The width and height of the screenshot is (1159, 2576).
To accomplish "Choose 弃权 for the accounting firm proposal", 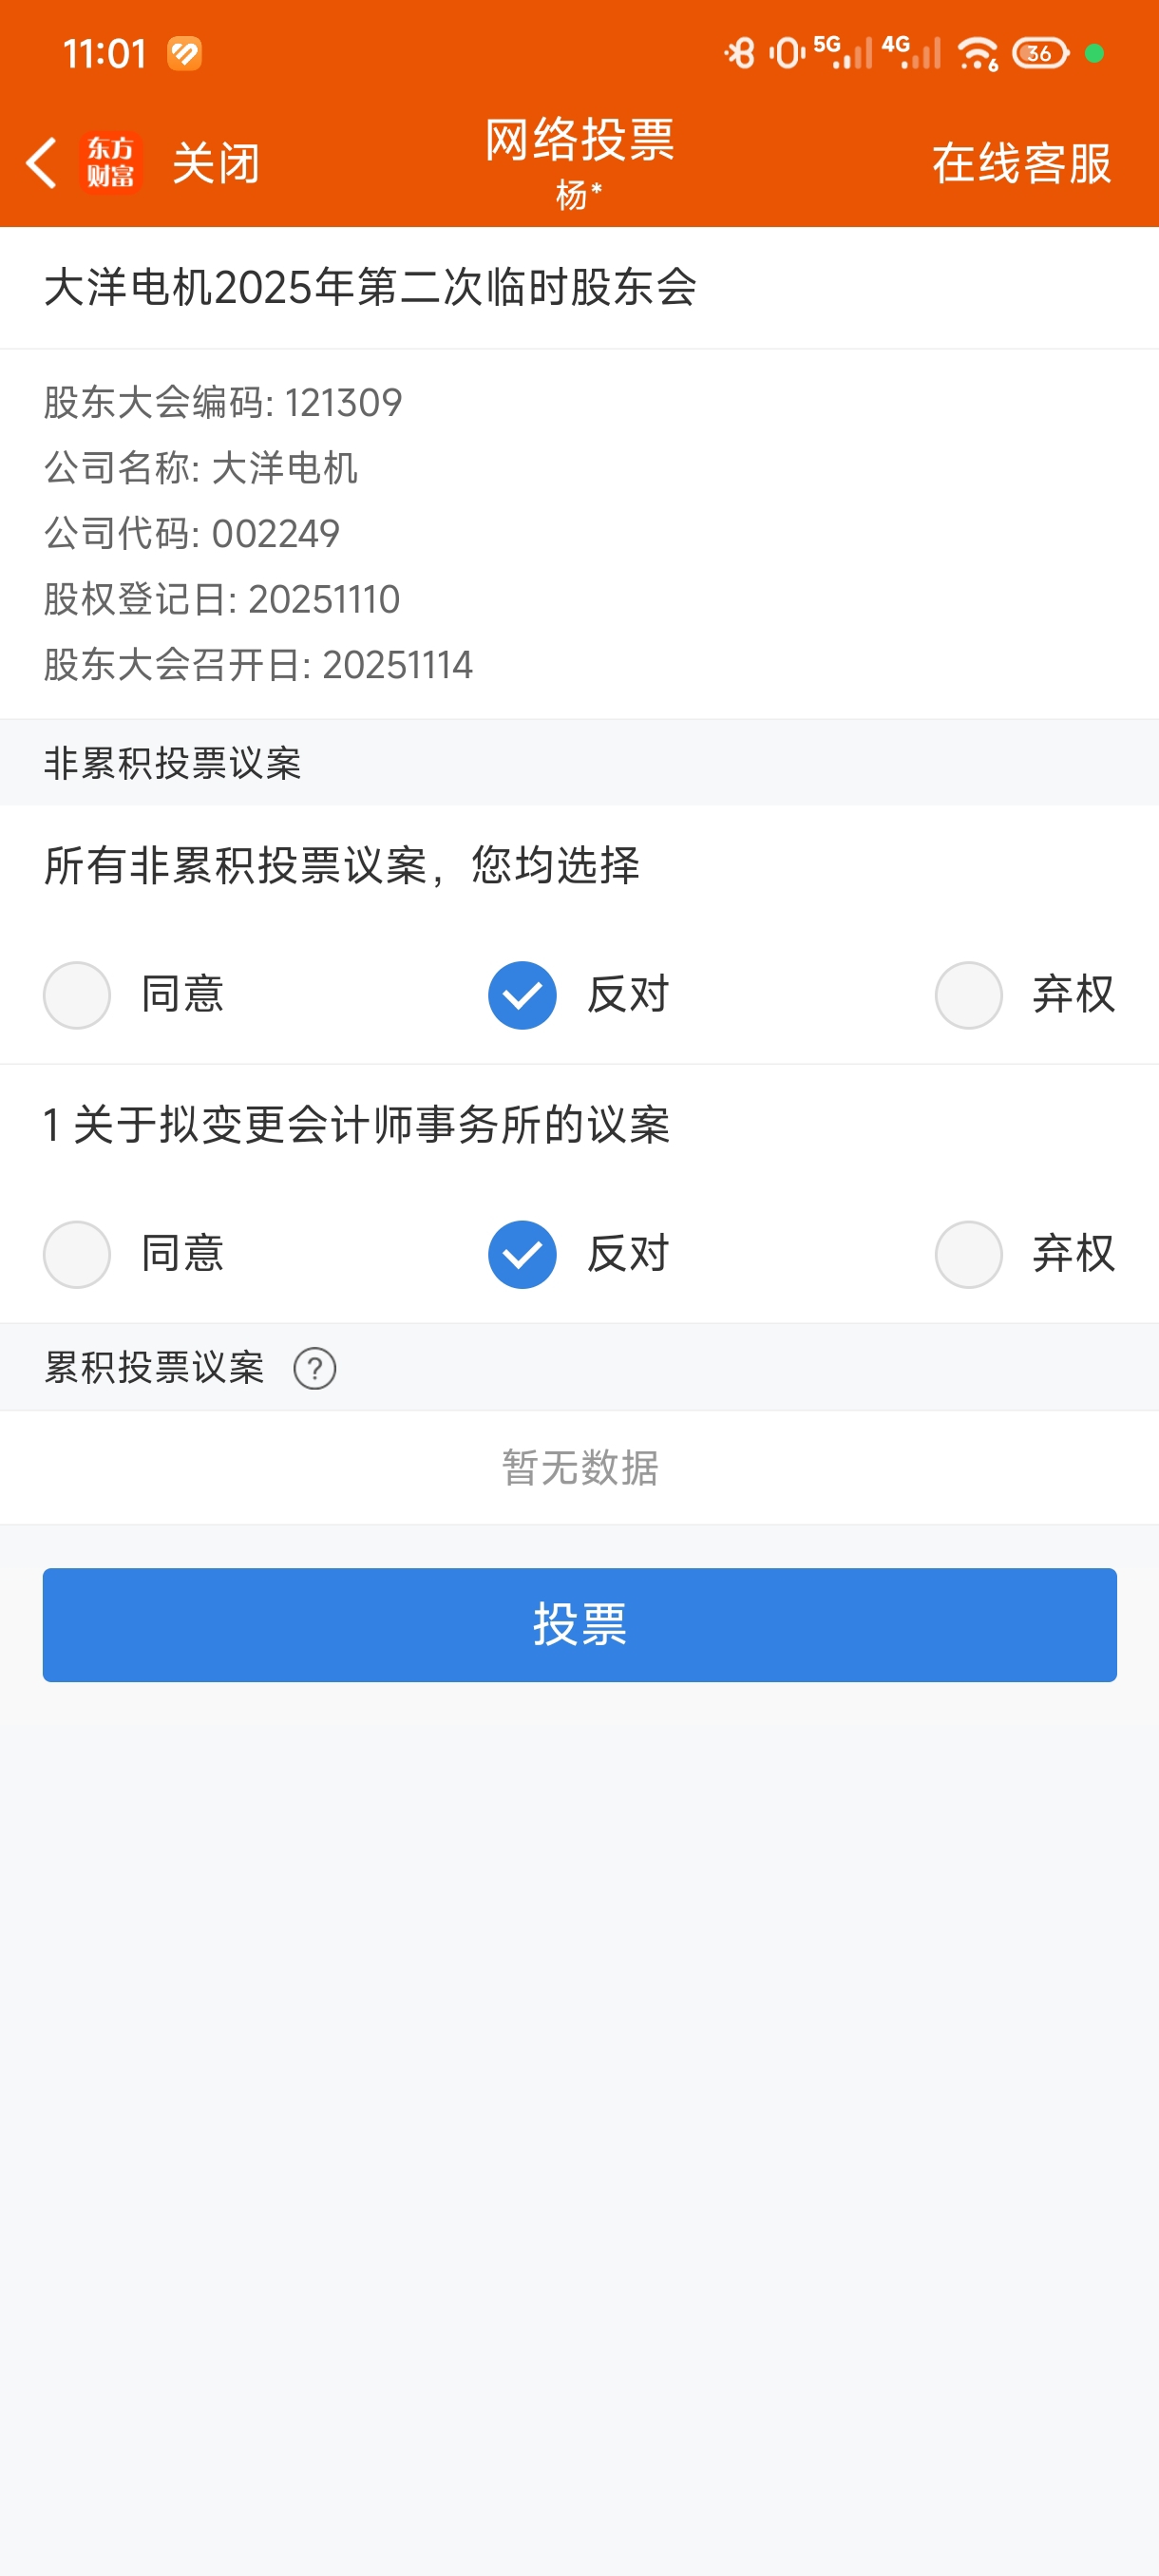I will [968, 1254].
